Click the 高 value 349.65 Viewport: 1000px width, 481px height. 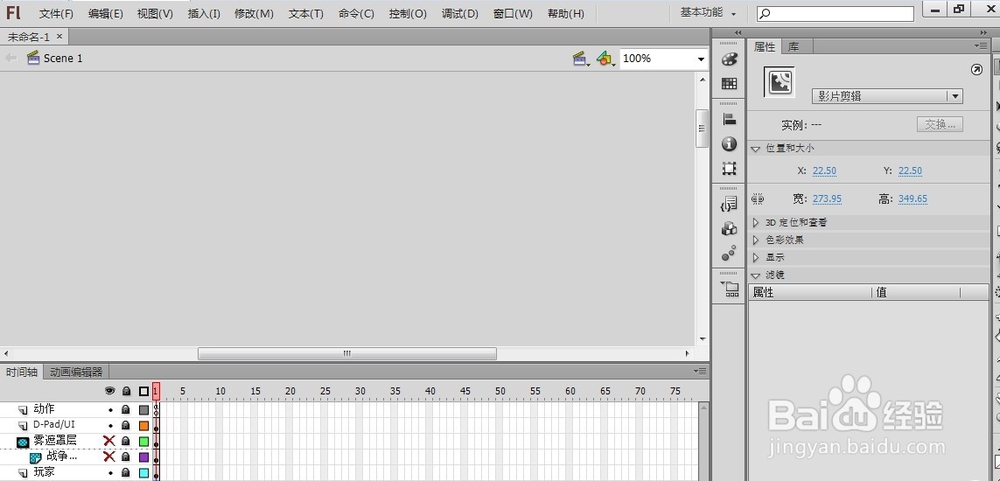pyautogui.click(x=913, y=199)
